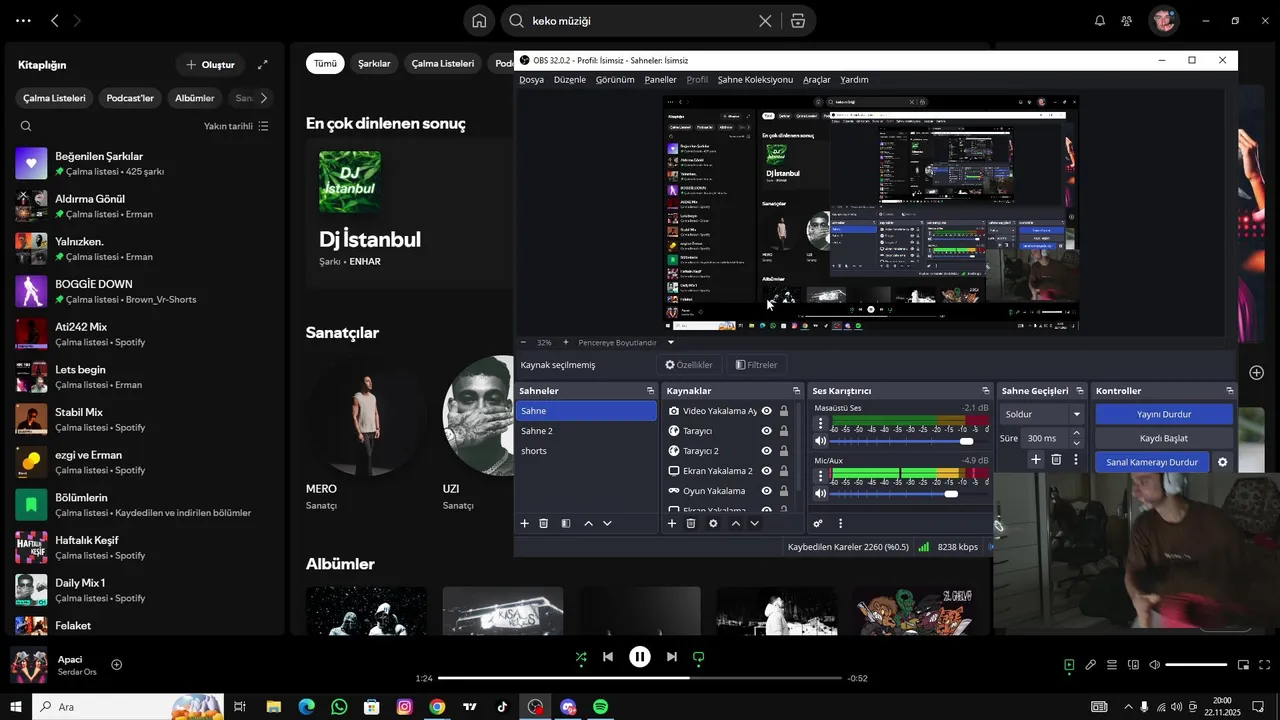Viewport: 1280px width, 720px height.
Task: Mute Masaüstü Ses in OBS mixer
Action: pyautogui.click(x=821, y=441)
